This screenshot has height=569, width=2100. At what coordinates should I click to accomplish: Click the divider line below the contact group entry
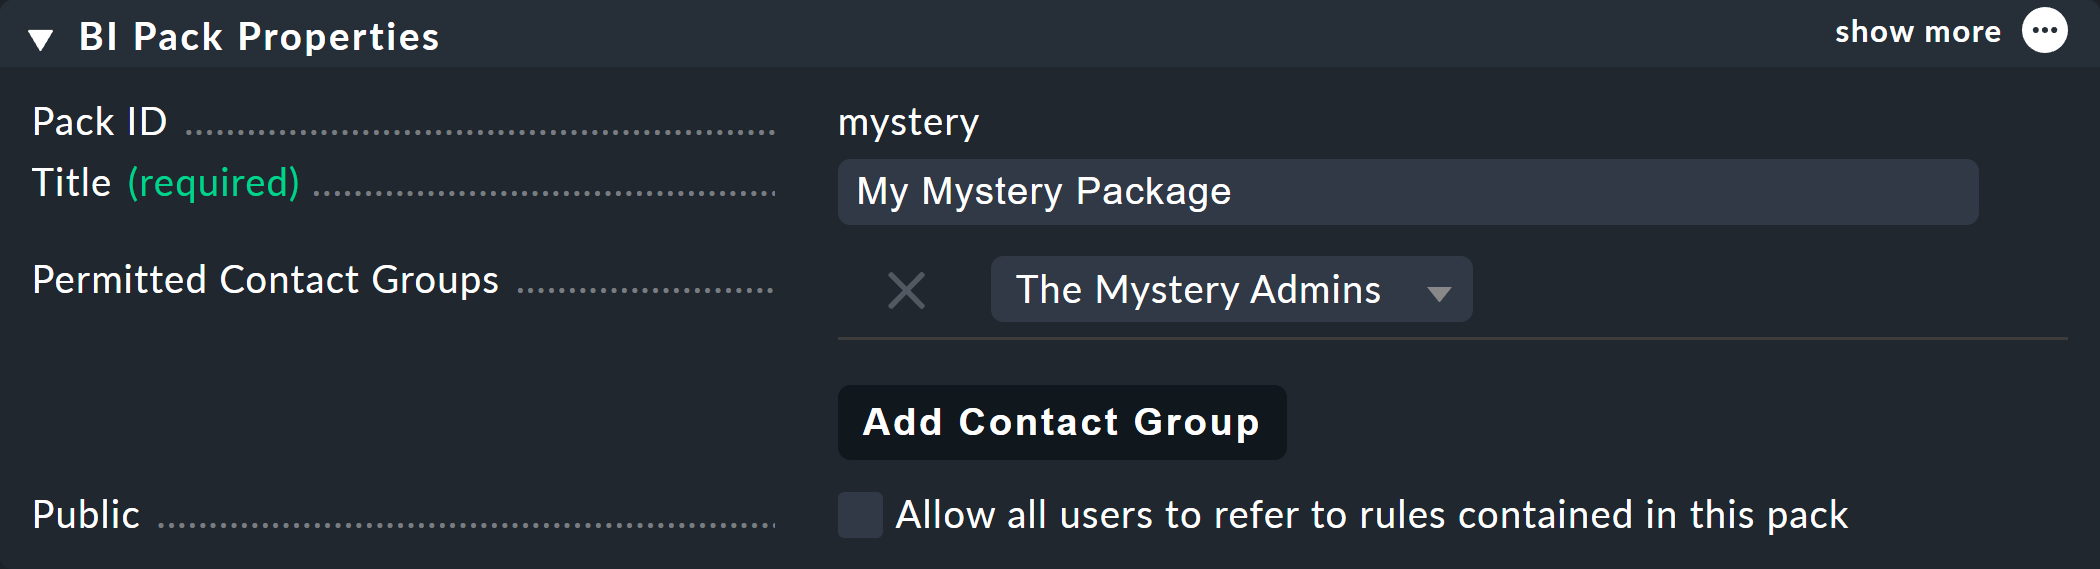click(1452, 339)
